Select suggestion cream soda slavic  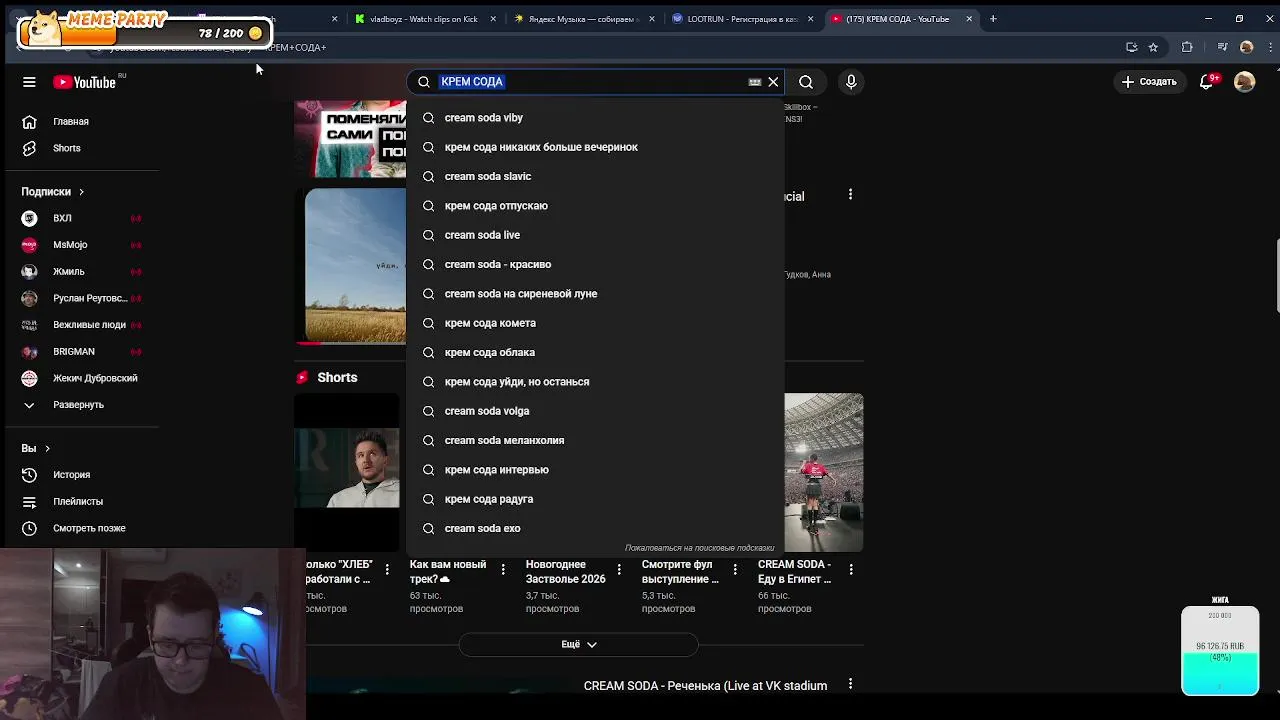[595, 176]
